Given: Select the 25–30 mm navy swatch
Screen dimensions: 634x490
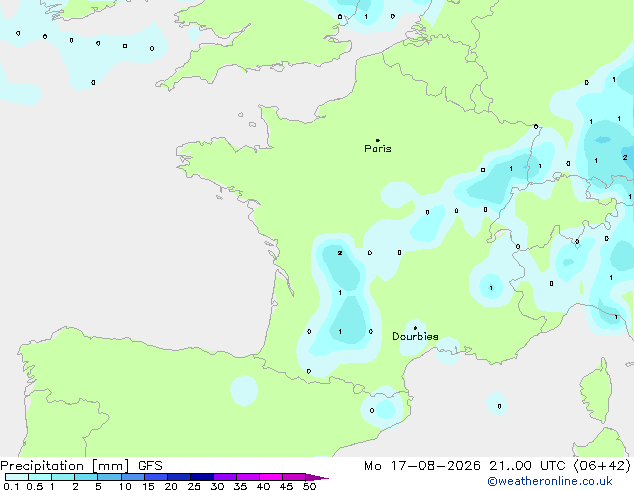Looking at the screenshot, I should click(x=202, y=477).
